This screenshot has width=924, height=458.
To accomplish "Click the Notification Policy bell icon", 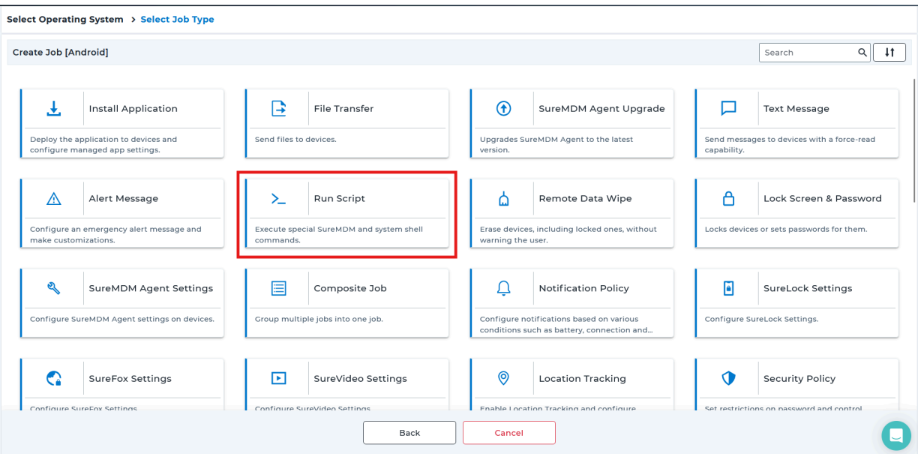I will tap(504, 289).
